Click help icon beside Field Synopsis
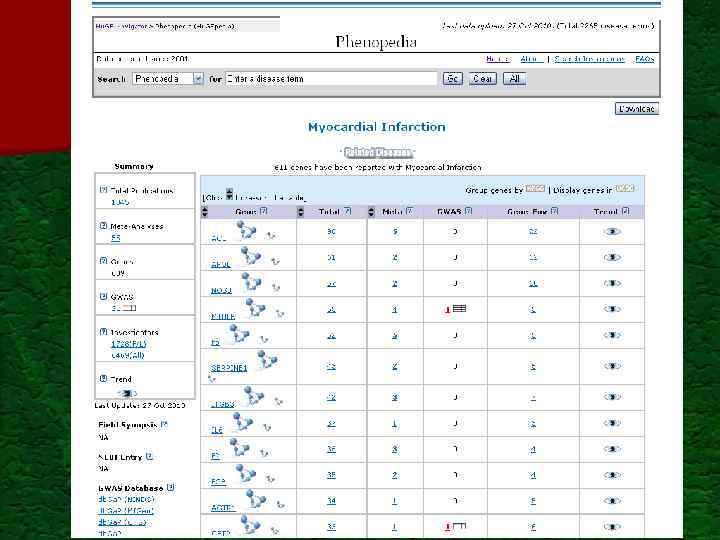 tap(164, 424)
